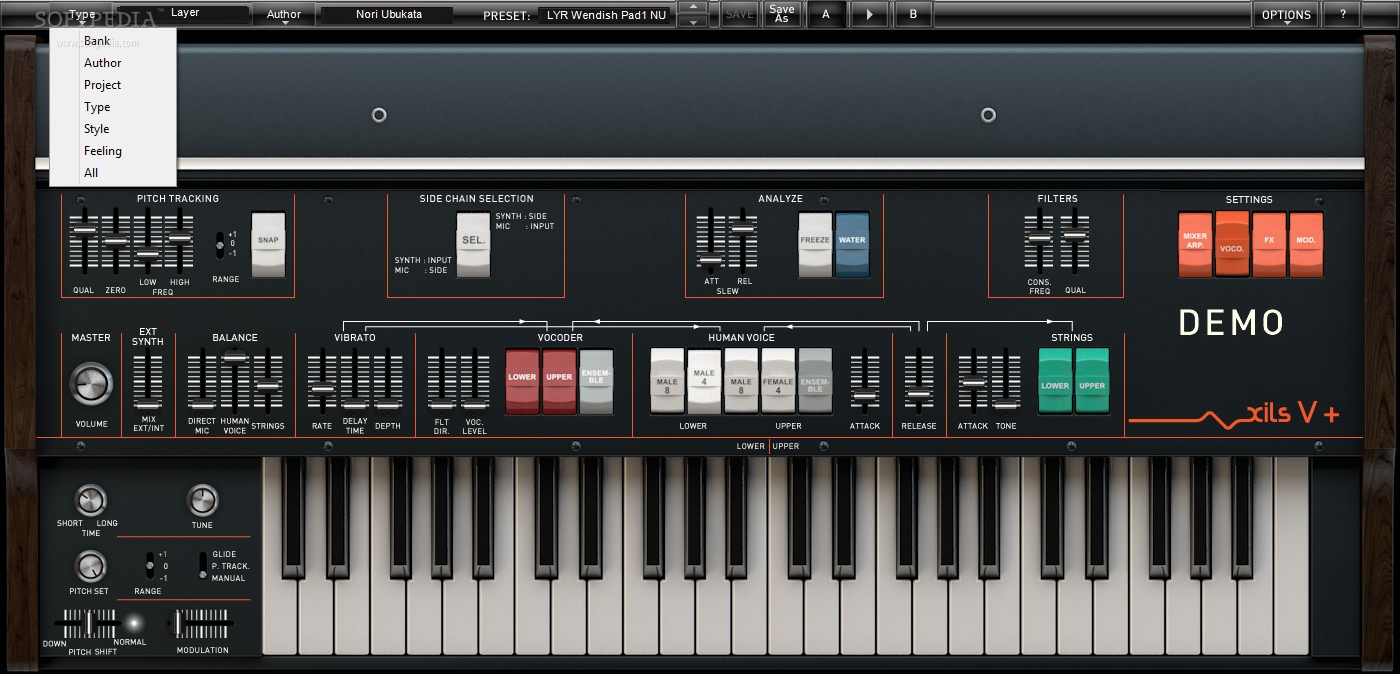The image size is (1400, 674).
Task: Open the FX settings panel
Action: [1269, 244]
